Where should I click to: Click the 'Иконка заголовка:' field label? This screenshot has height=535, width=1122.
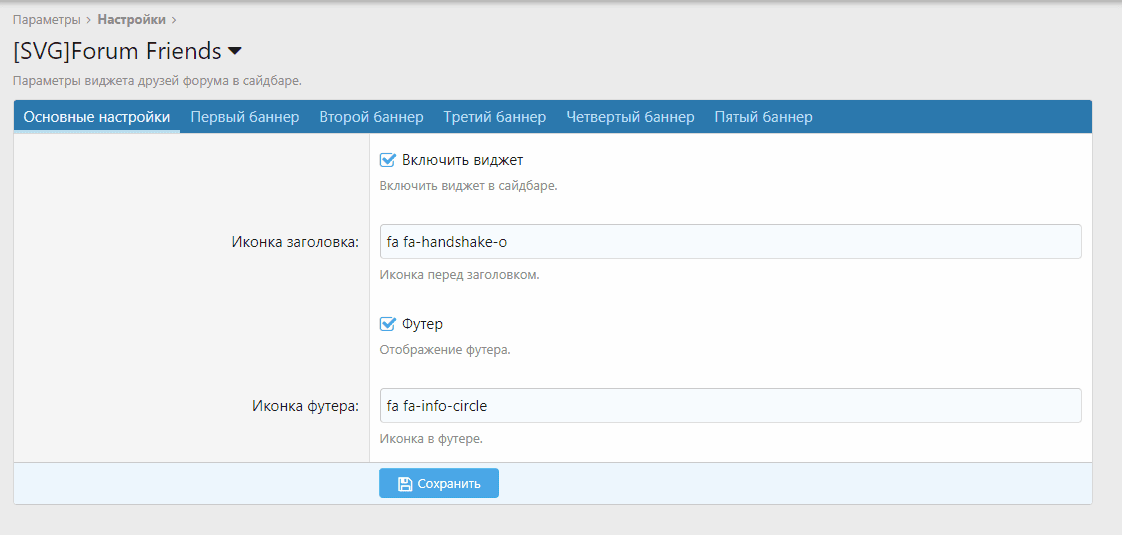point(295,242)
